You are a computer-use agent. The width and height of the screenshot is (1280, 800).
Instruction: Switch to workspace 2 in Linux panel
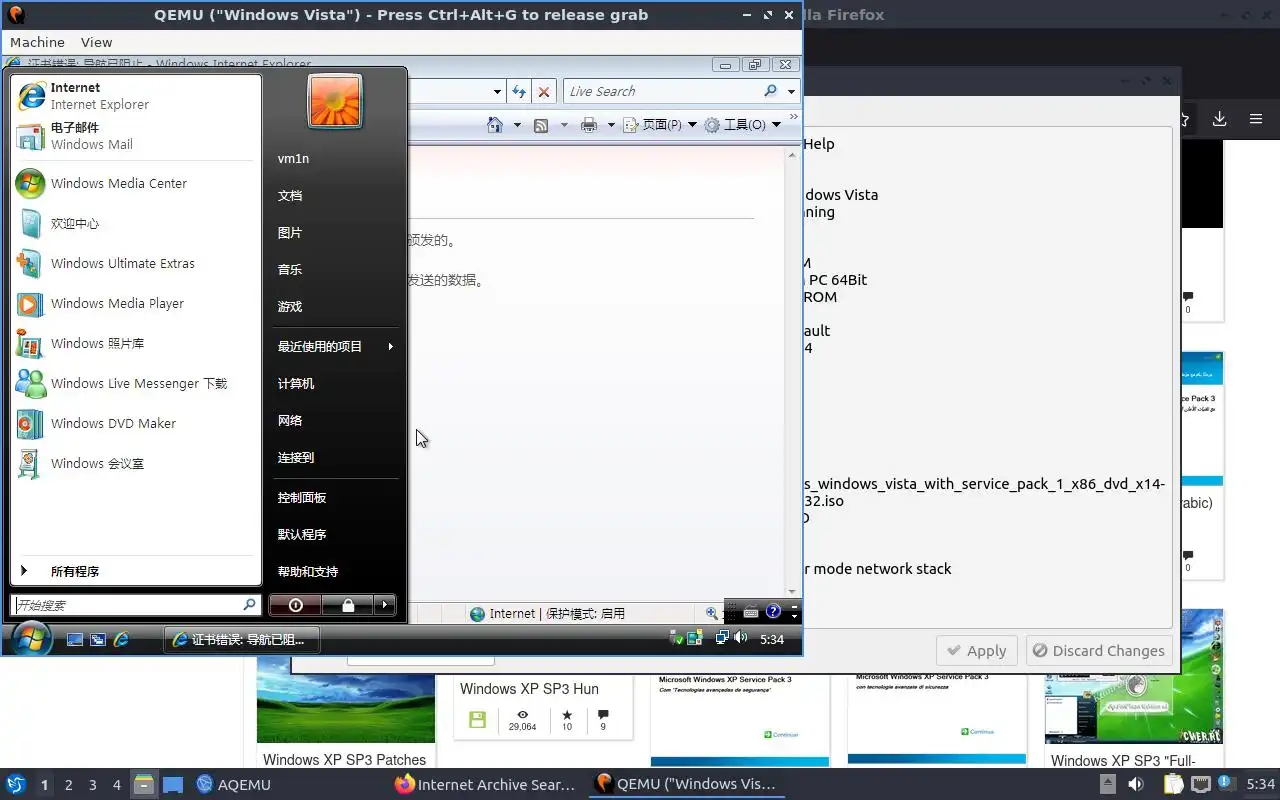(x=68, y=785)
